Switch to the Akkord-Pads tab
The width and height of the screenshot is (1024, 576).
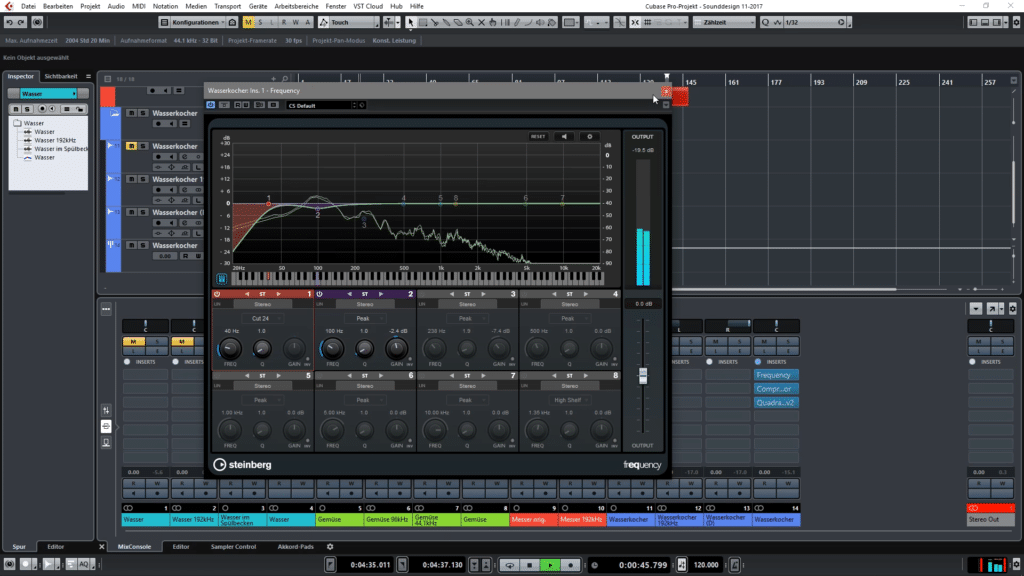(295, 547)
